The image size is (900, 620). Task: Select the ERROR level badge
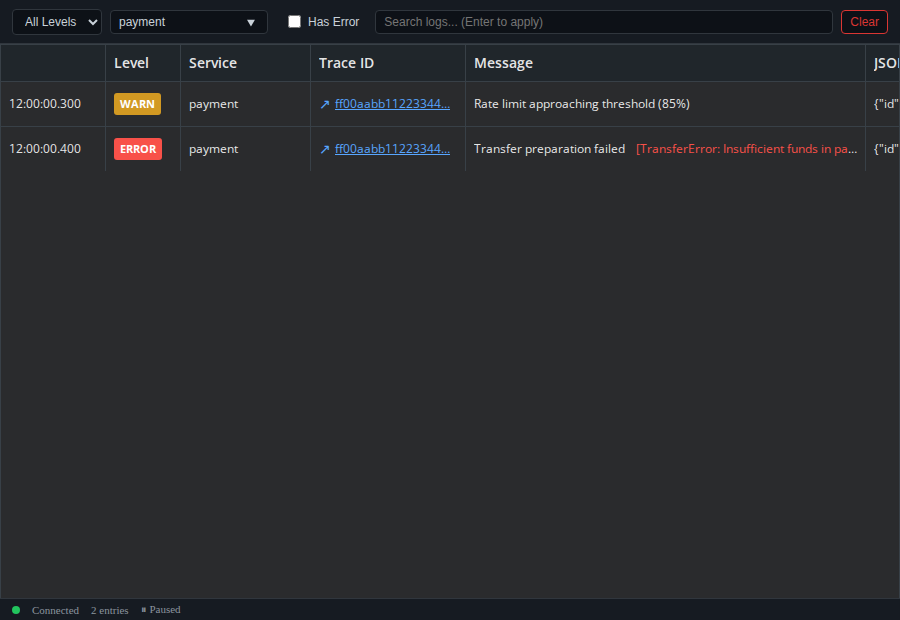tap(138, 149)
